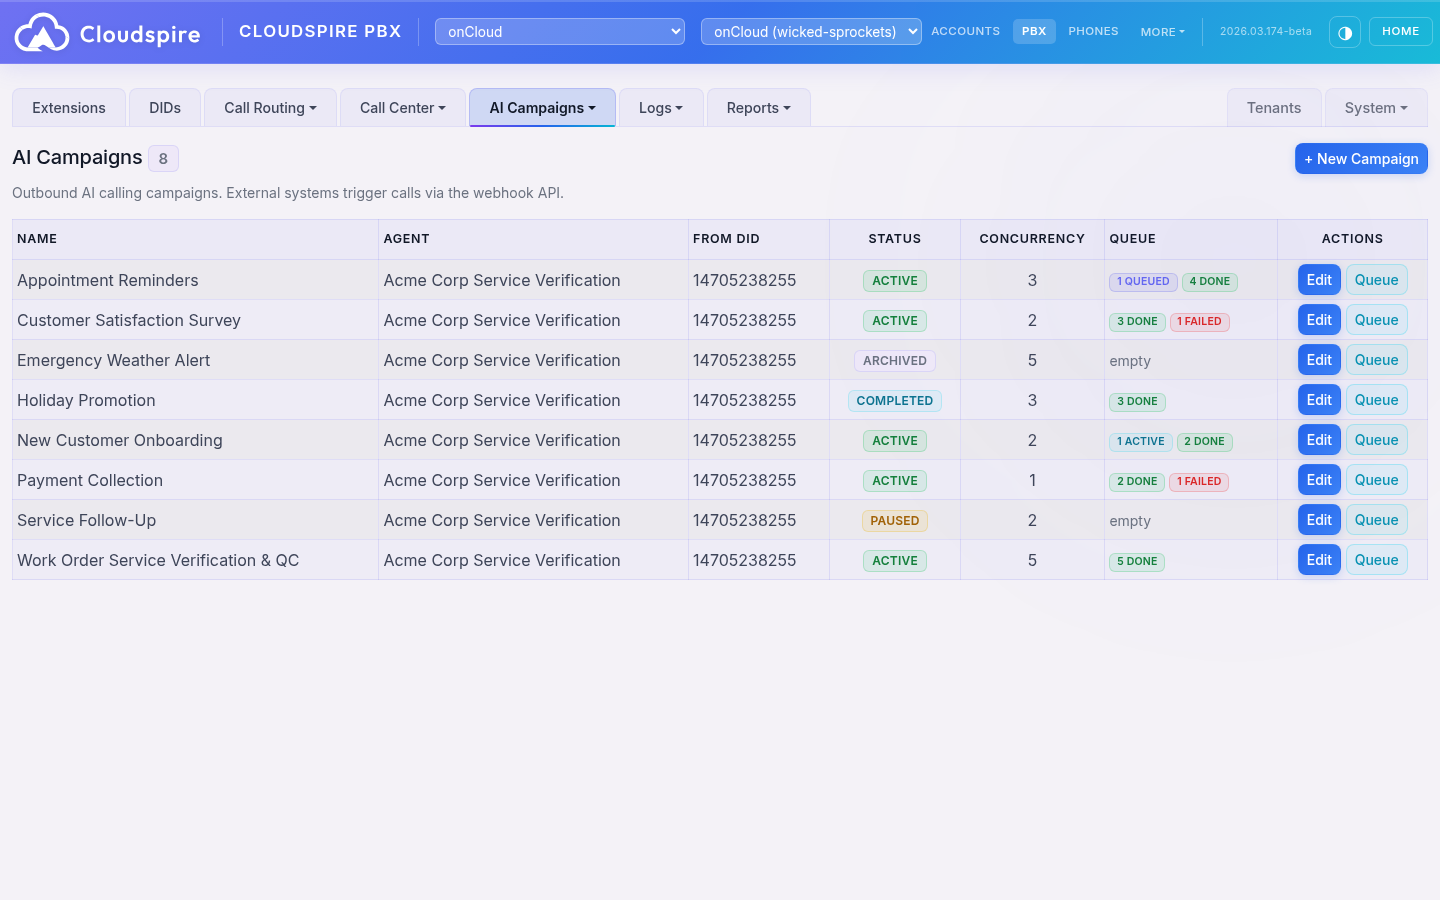The width and height of the screenshot is (1440, 900).
Task: Click Edit for Work Order Service Verification
Action: [x=1318, y=559]
